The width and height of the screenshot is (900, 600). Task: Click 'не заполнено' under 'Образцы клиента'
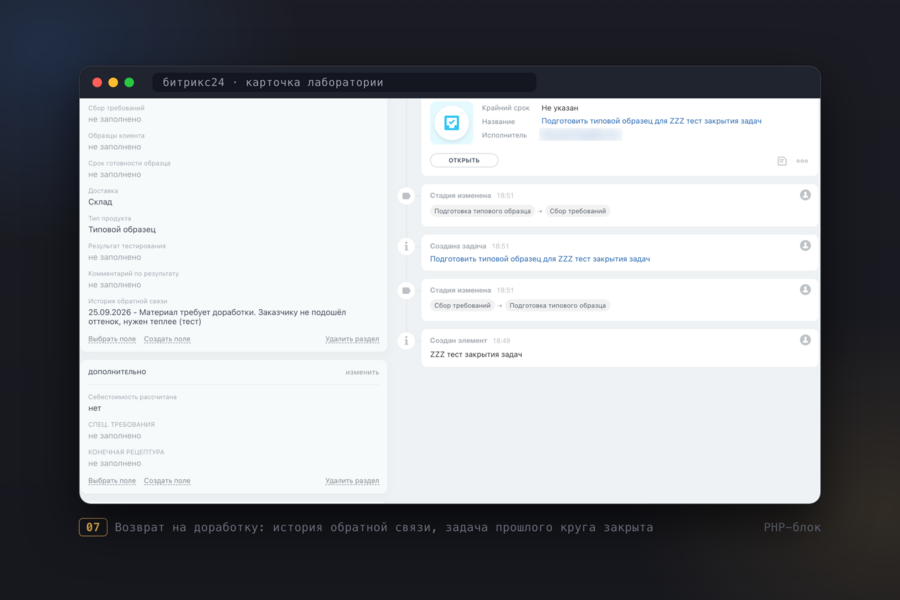click(115, 147)
